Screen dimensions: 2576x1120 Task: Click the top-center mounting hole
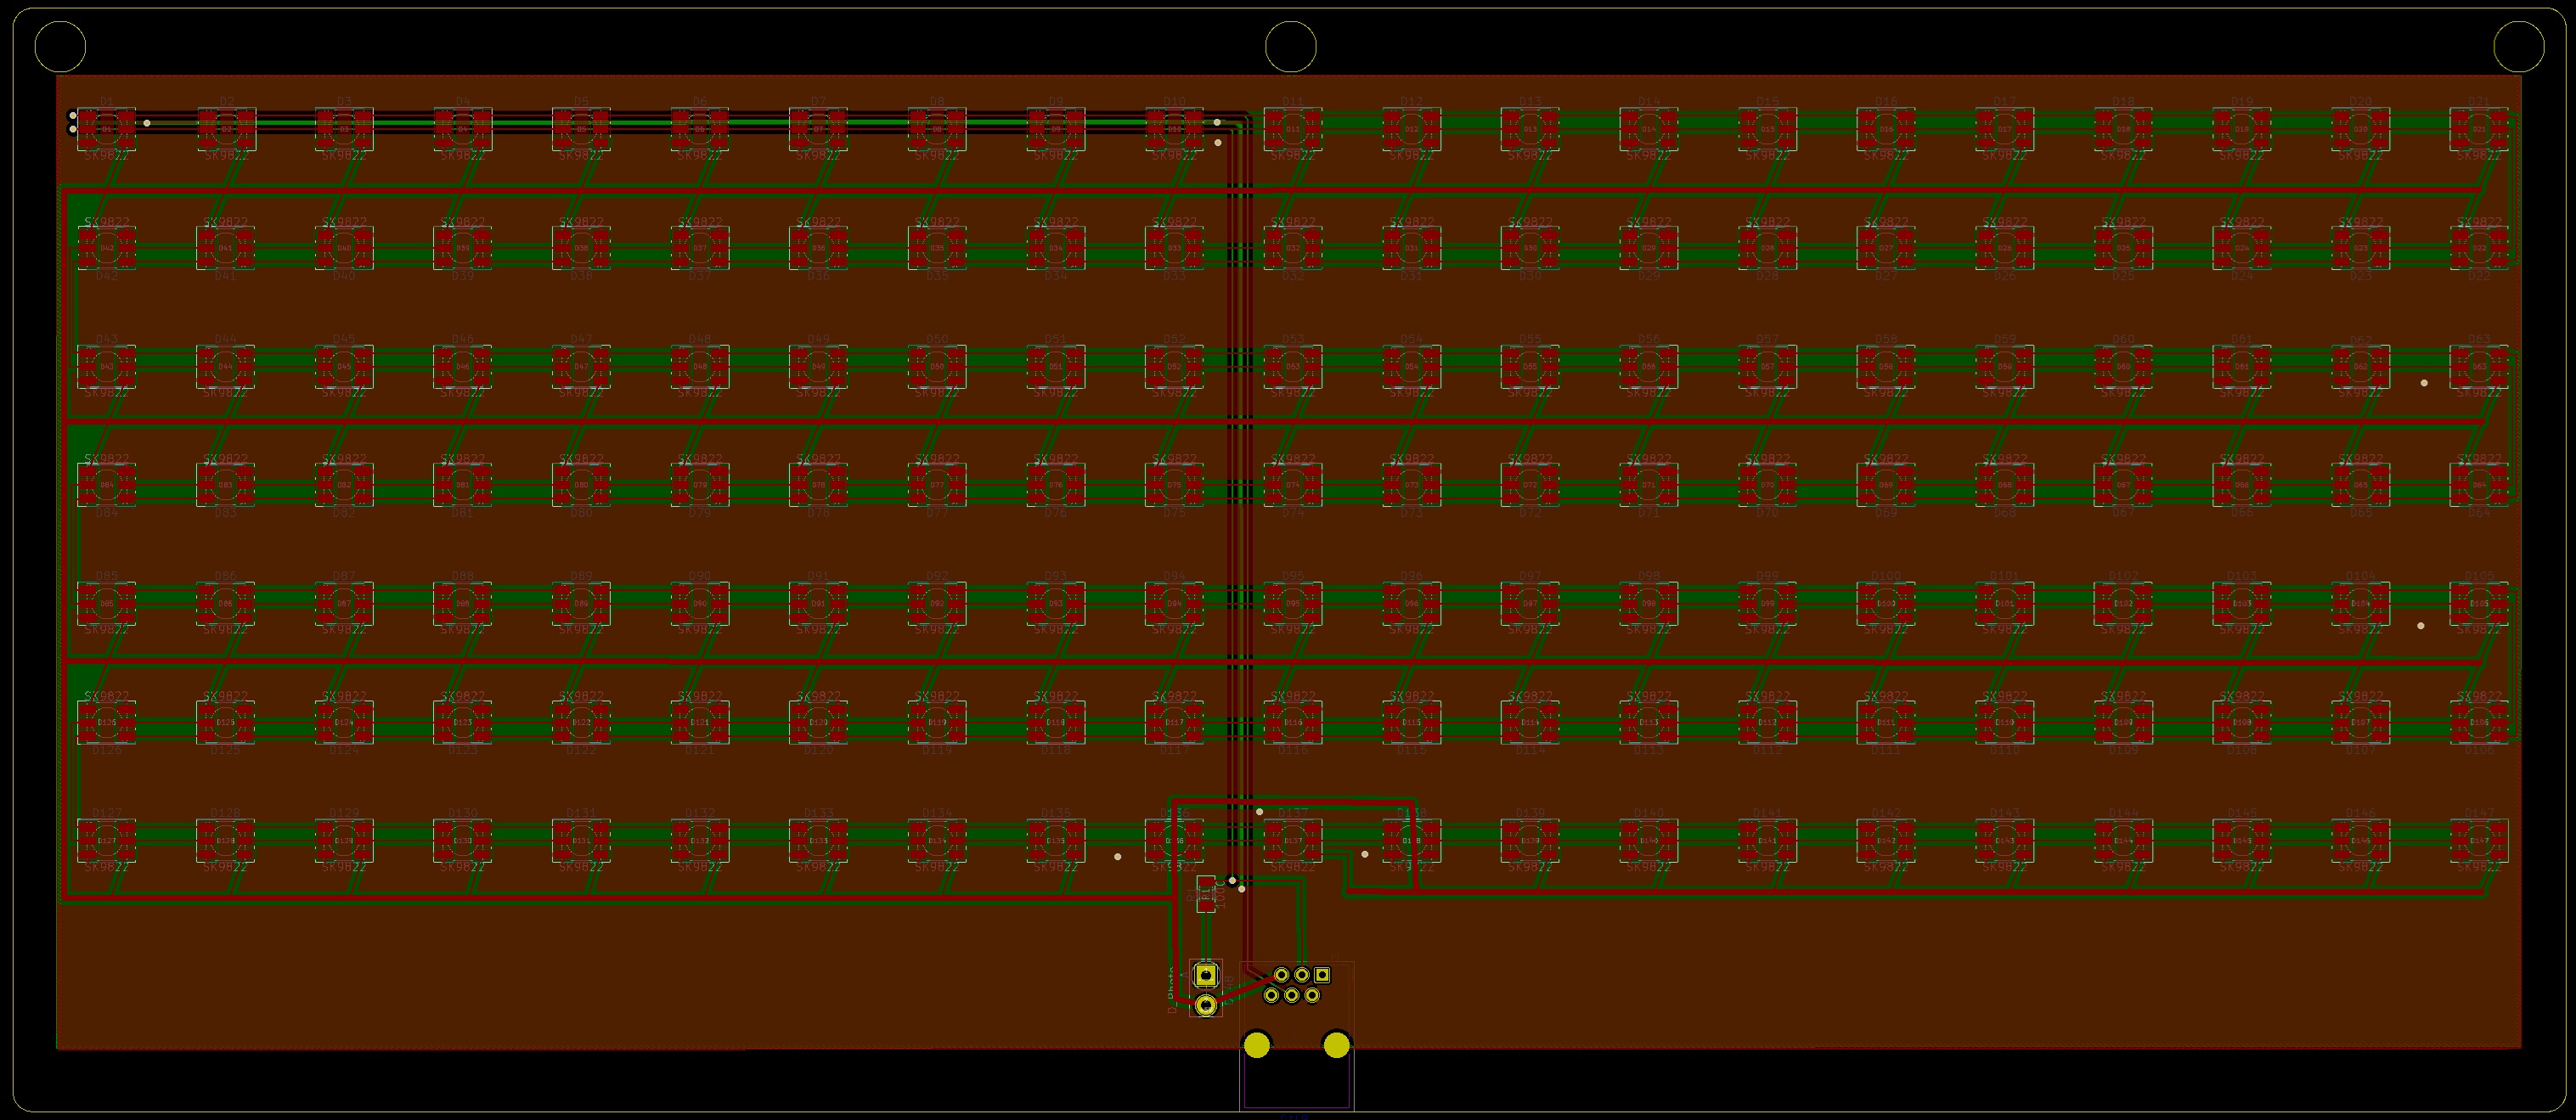(1290, 47)
